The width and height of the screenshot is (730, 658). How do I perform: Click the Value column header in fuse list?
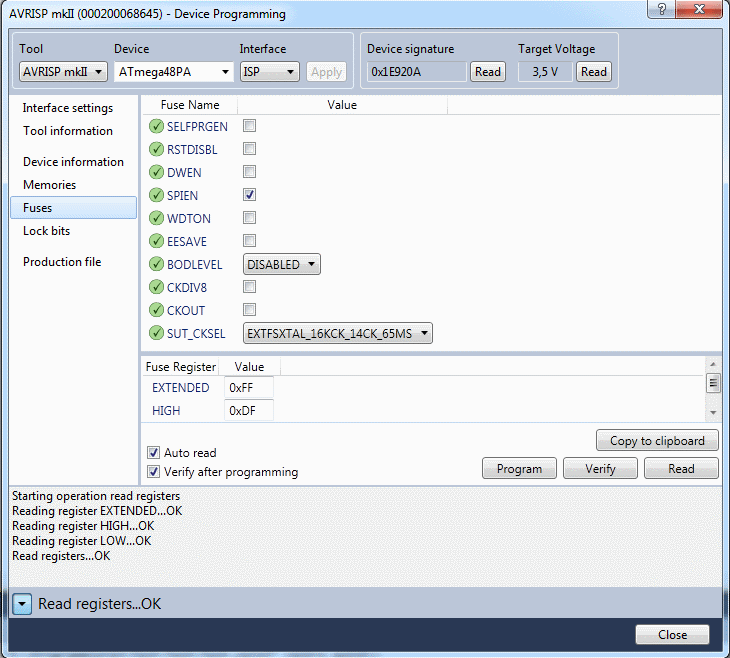(x=342, y=105)
